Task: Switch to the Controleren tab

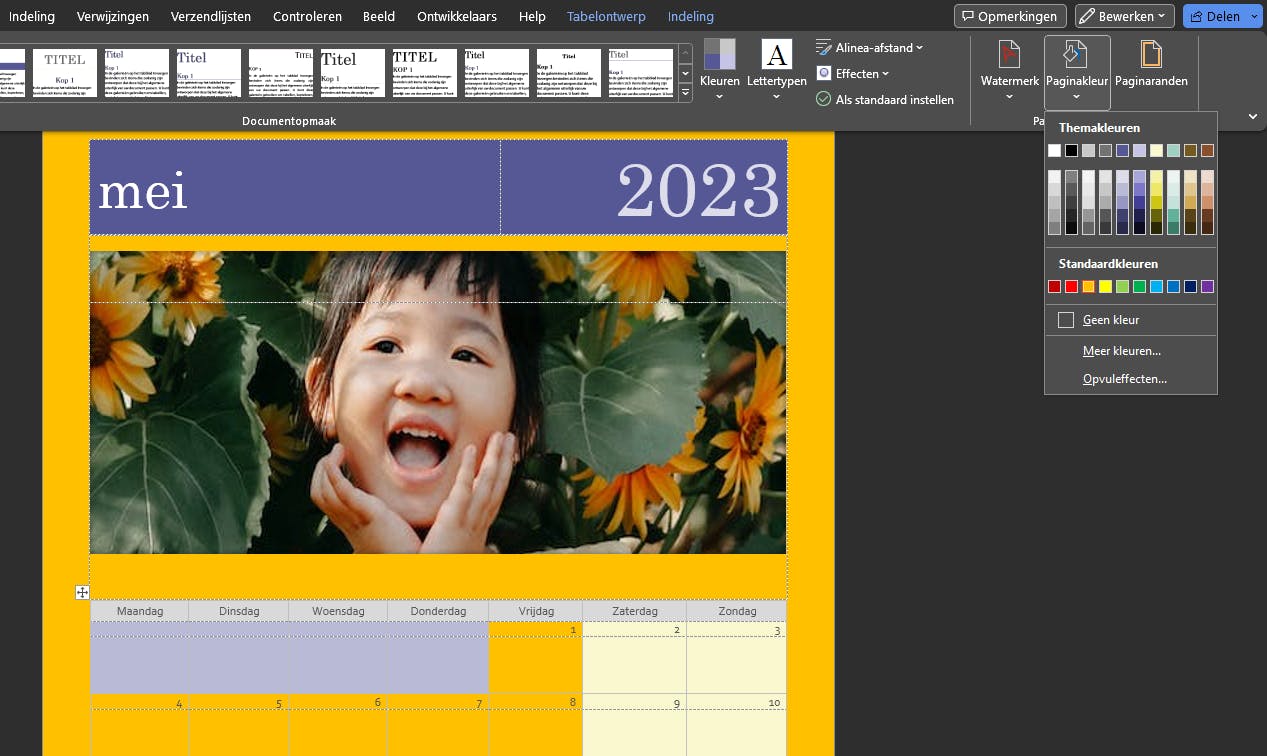Action: 307,16
